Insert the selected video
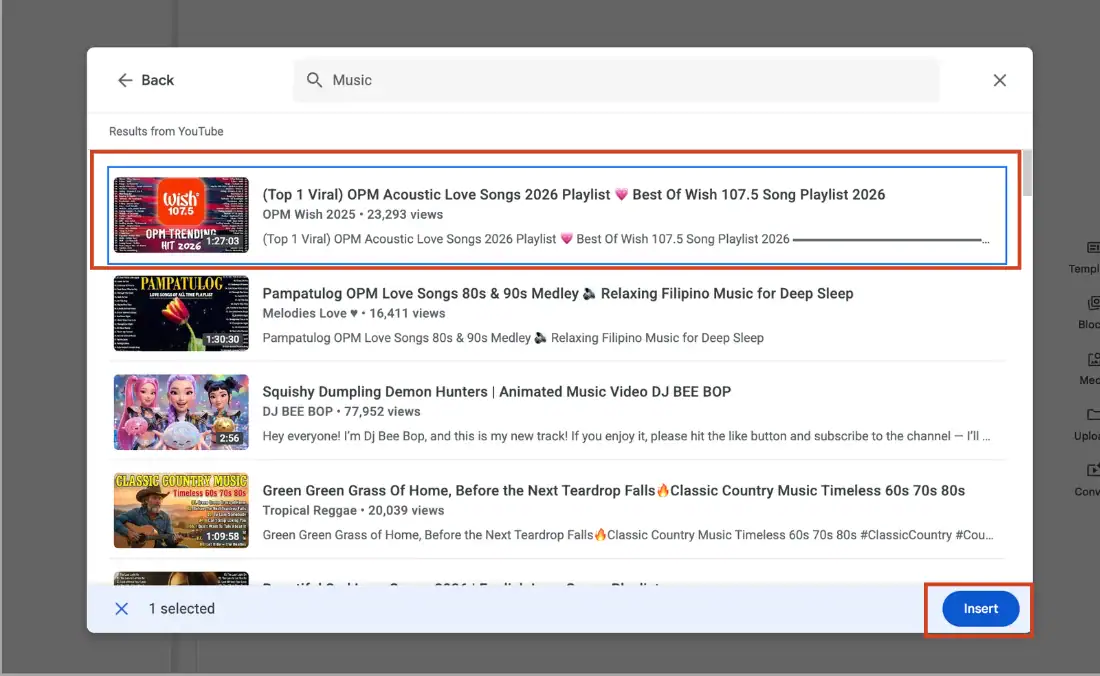This screenshot has height=676, width=1100. (x=980, y=609)
